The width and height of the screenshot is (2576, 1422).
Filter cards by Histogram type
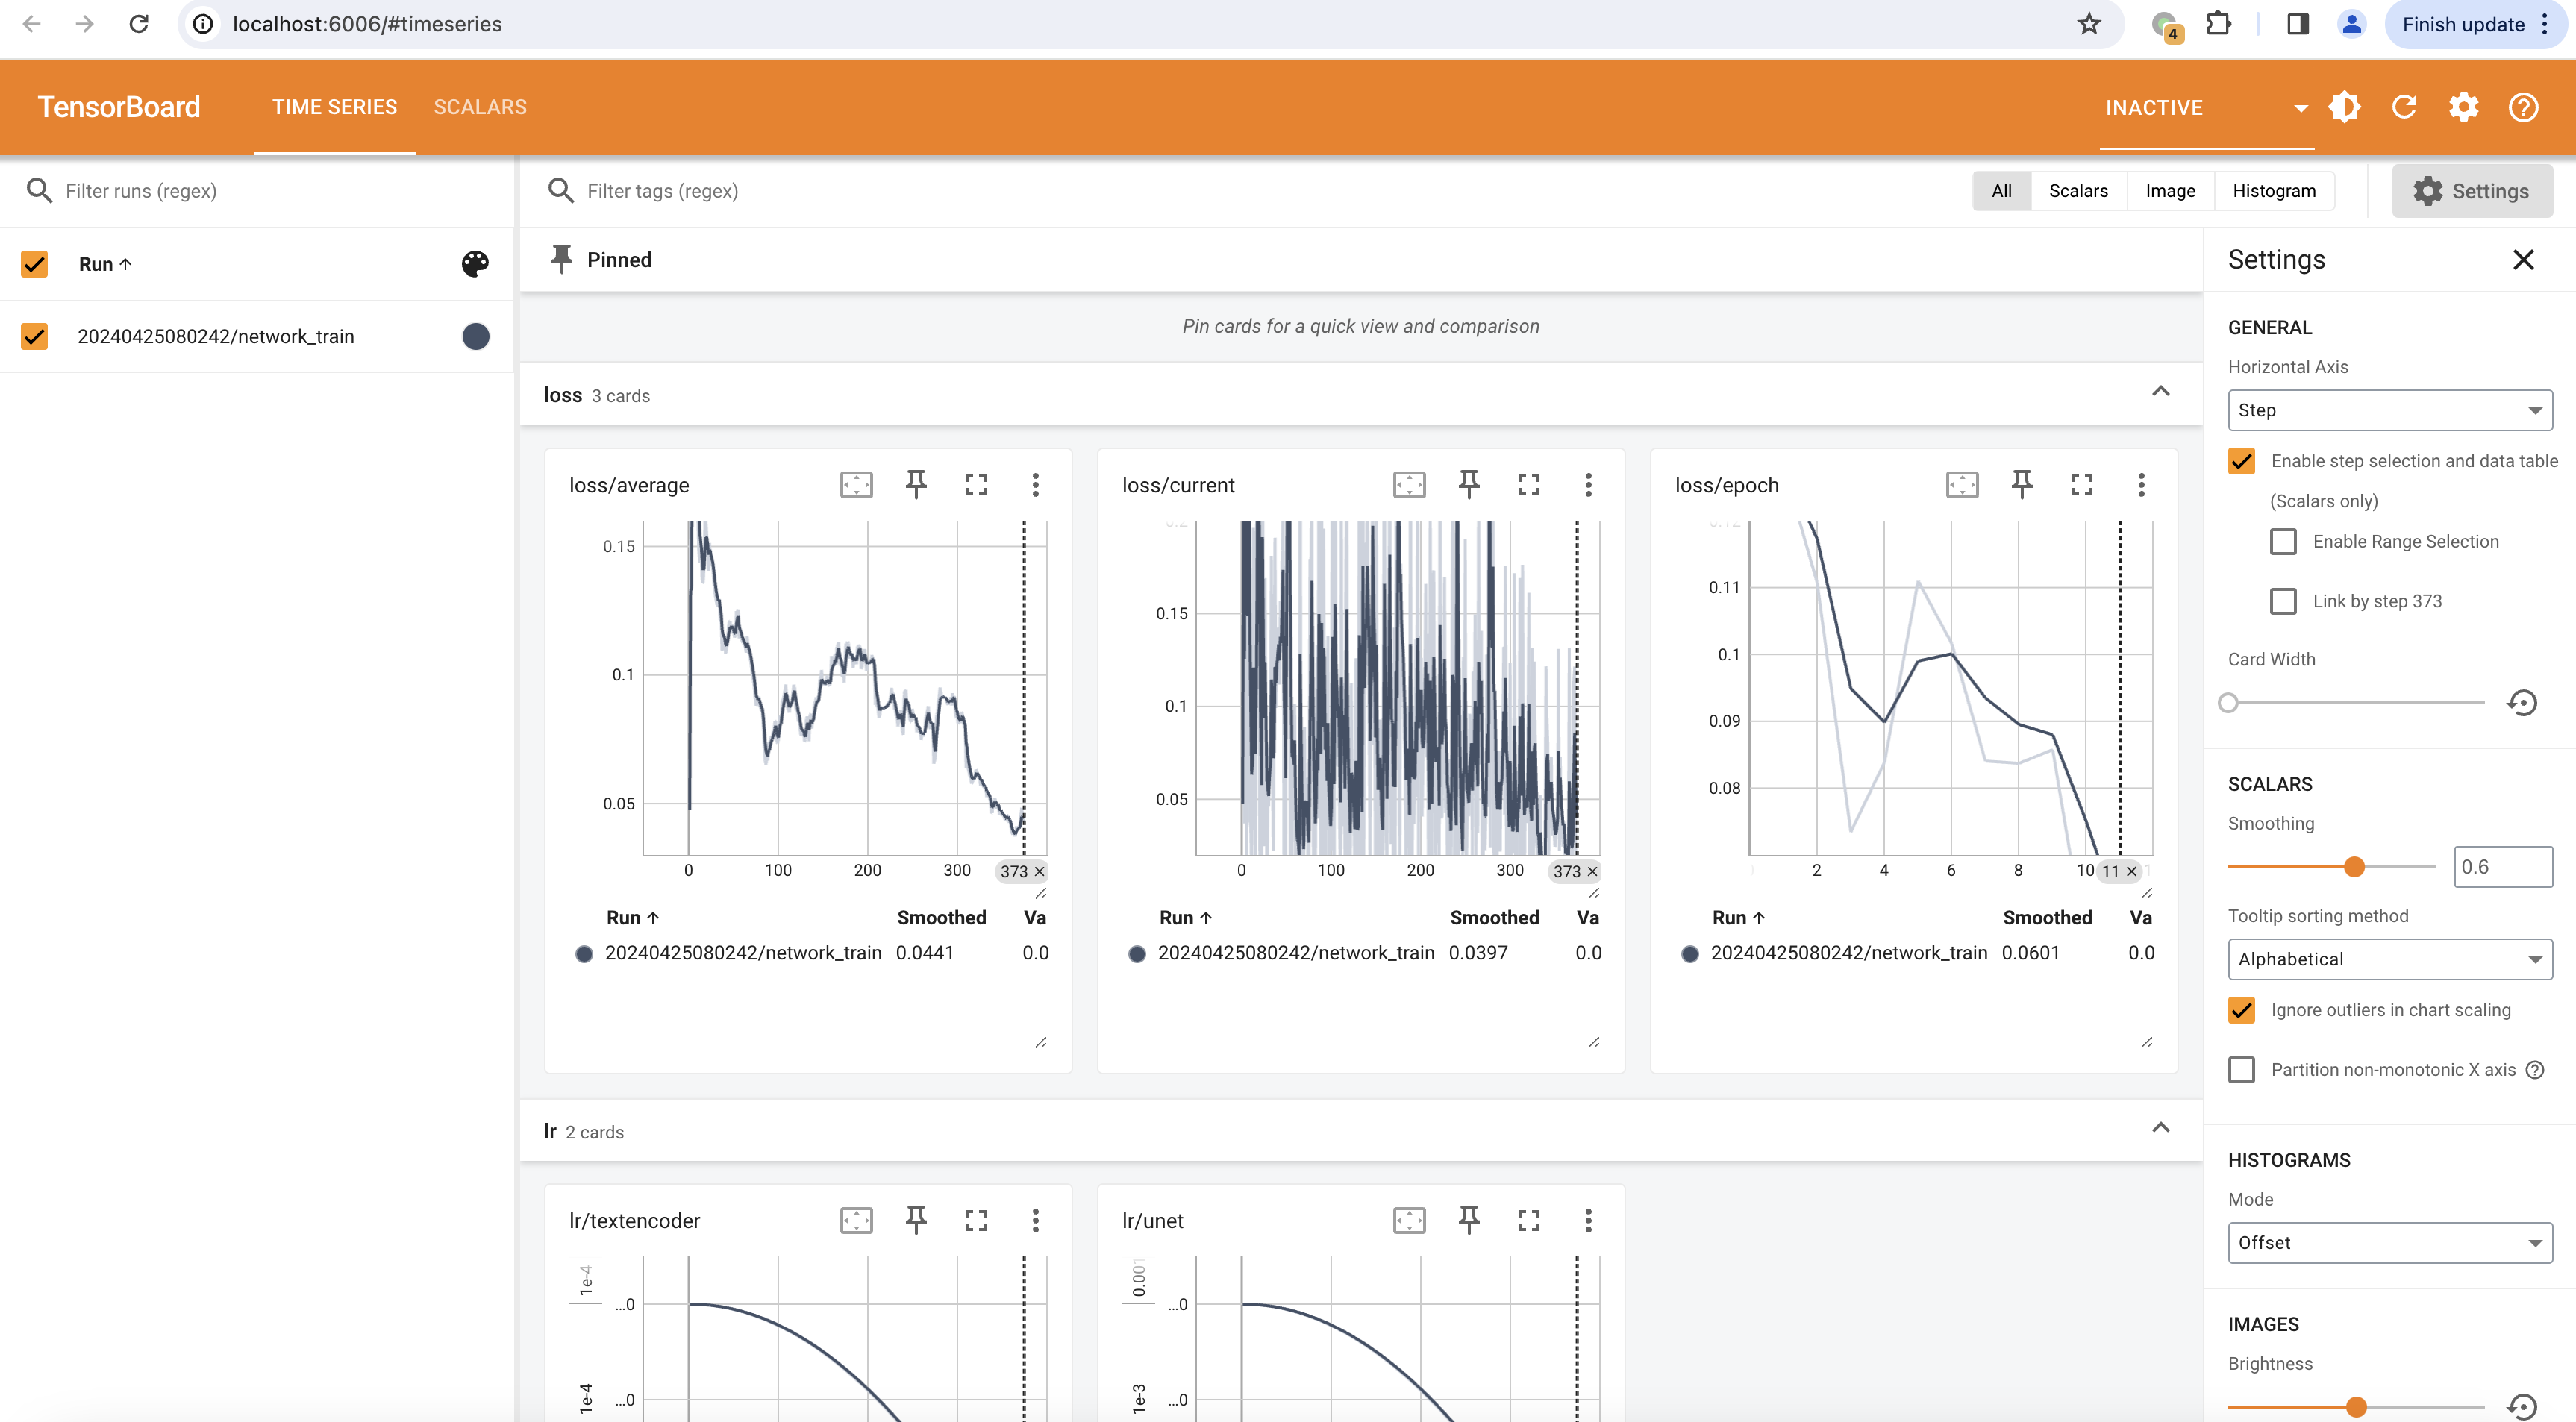(2273, 191)
